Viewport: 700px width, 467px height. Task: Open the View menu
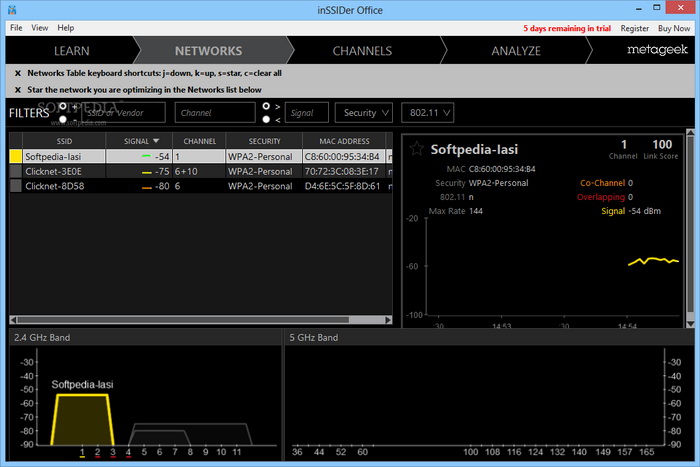pos(39,28)
